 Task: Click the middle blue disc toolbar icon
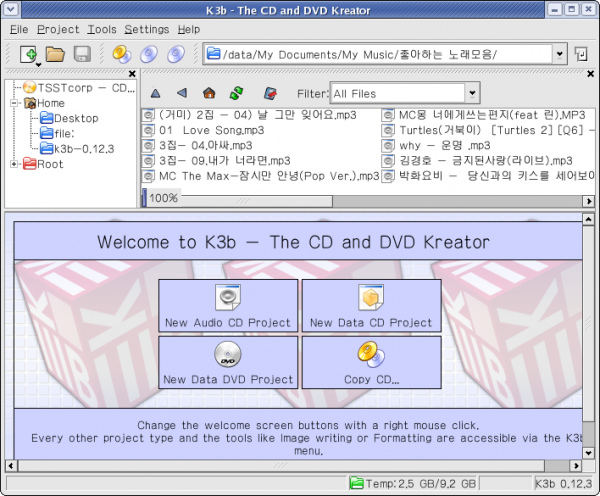pos(148,54)
